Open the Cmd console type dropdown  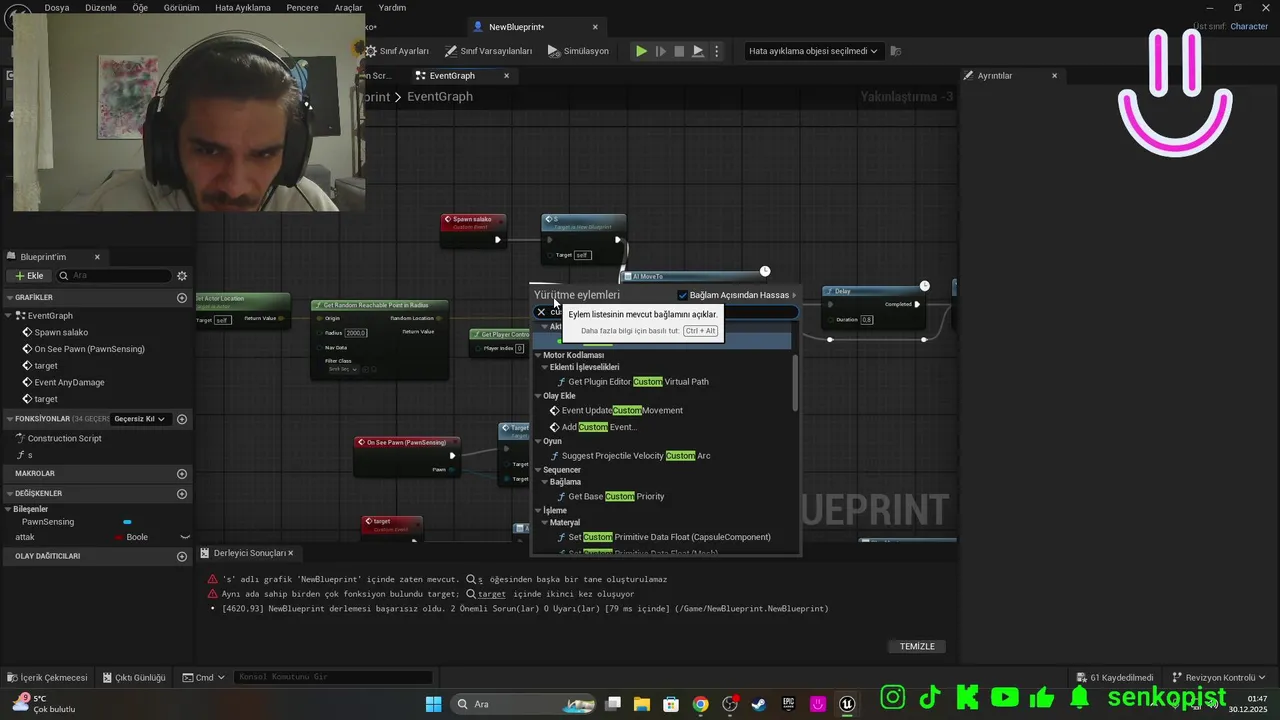203,677
